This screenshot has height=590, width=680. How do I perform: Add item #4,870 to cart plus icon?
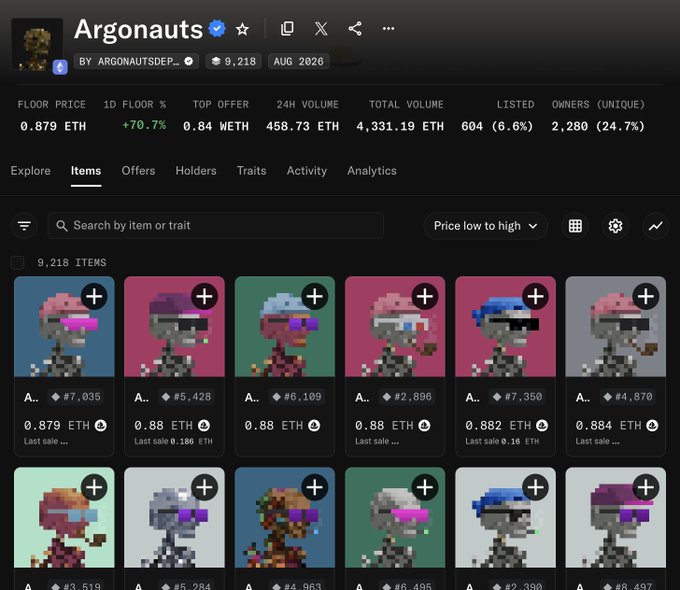646,297
